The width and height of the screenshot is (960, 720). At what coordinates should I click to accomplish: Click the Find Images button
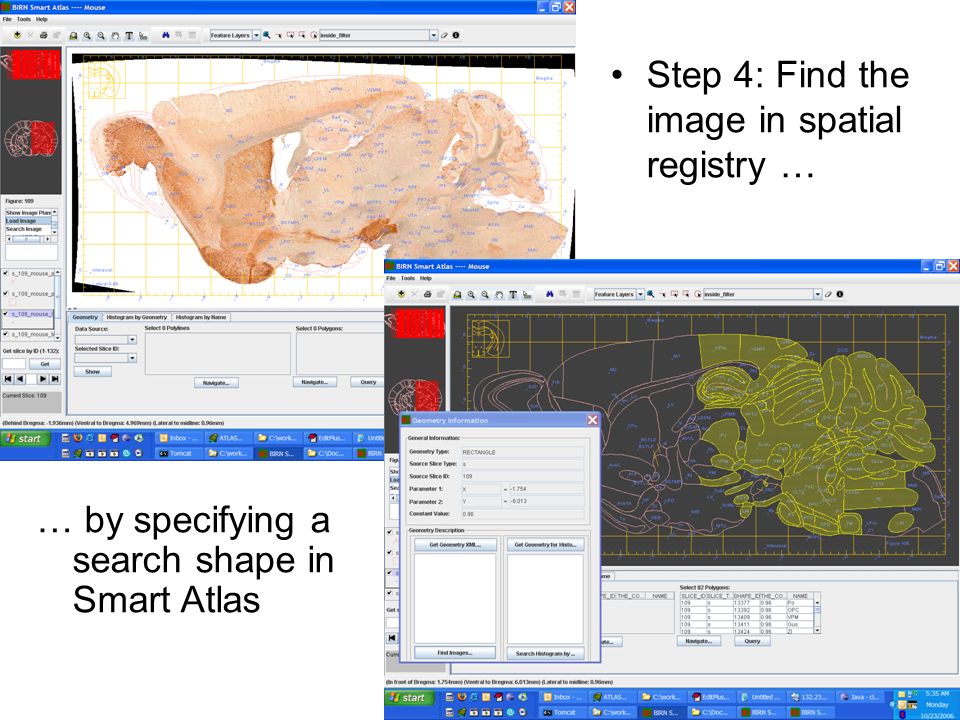coord(455,653)
